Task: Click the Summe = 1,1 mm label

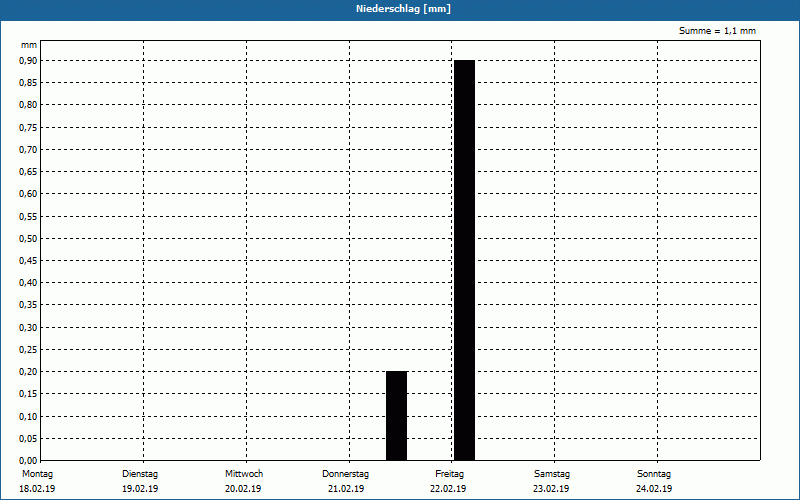Action: click(x=717, y=31)
